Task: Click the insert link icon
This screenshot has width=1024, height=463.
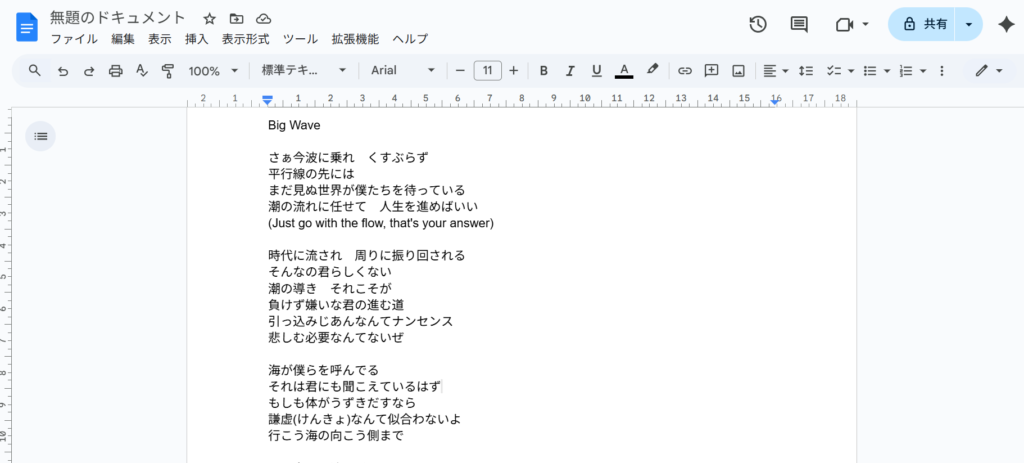Action: [685, 71]
